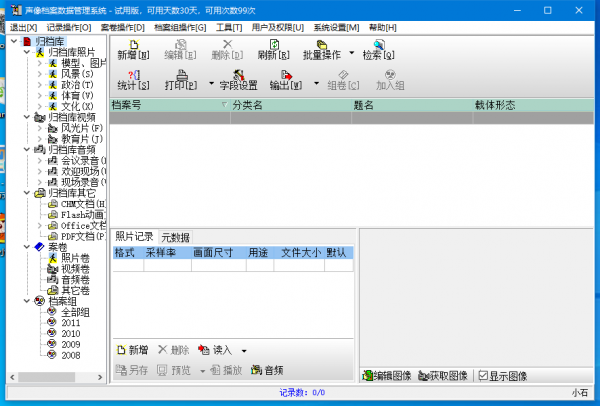The image size is (600, 406).
Task: Open 记录操作[O] menu
Action: [69, 28]
